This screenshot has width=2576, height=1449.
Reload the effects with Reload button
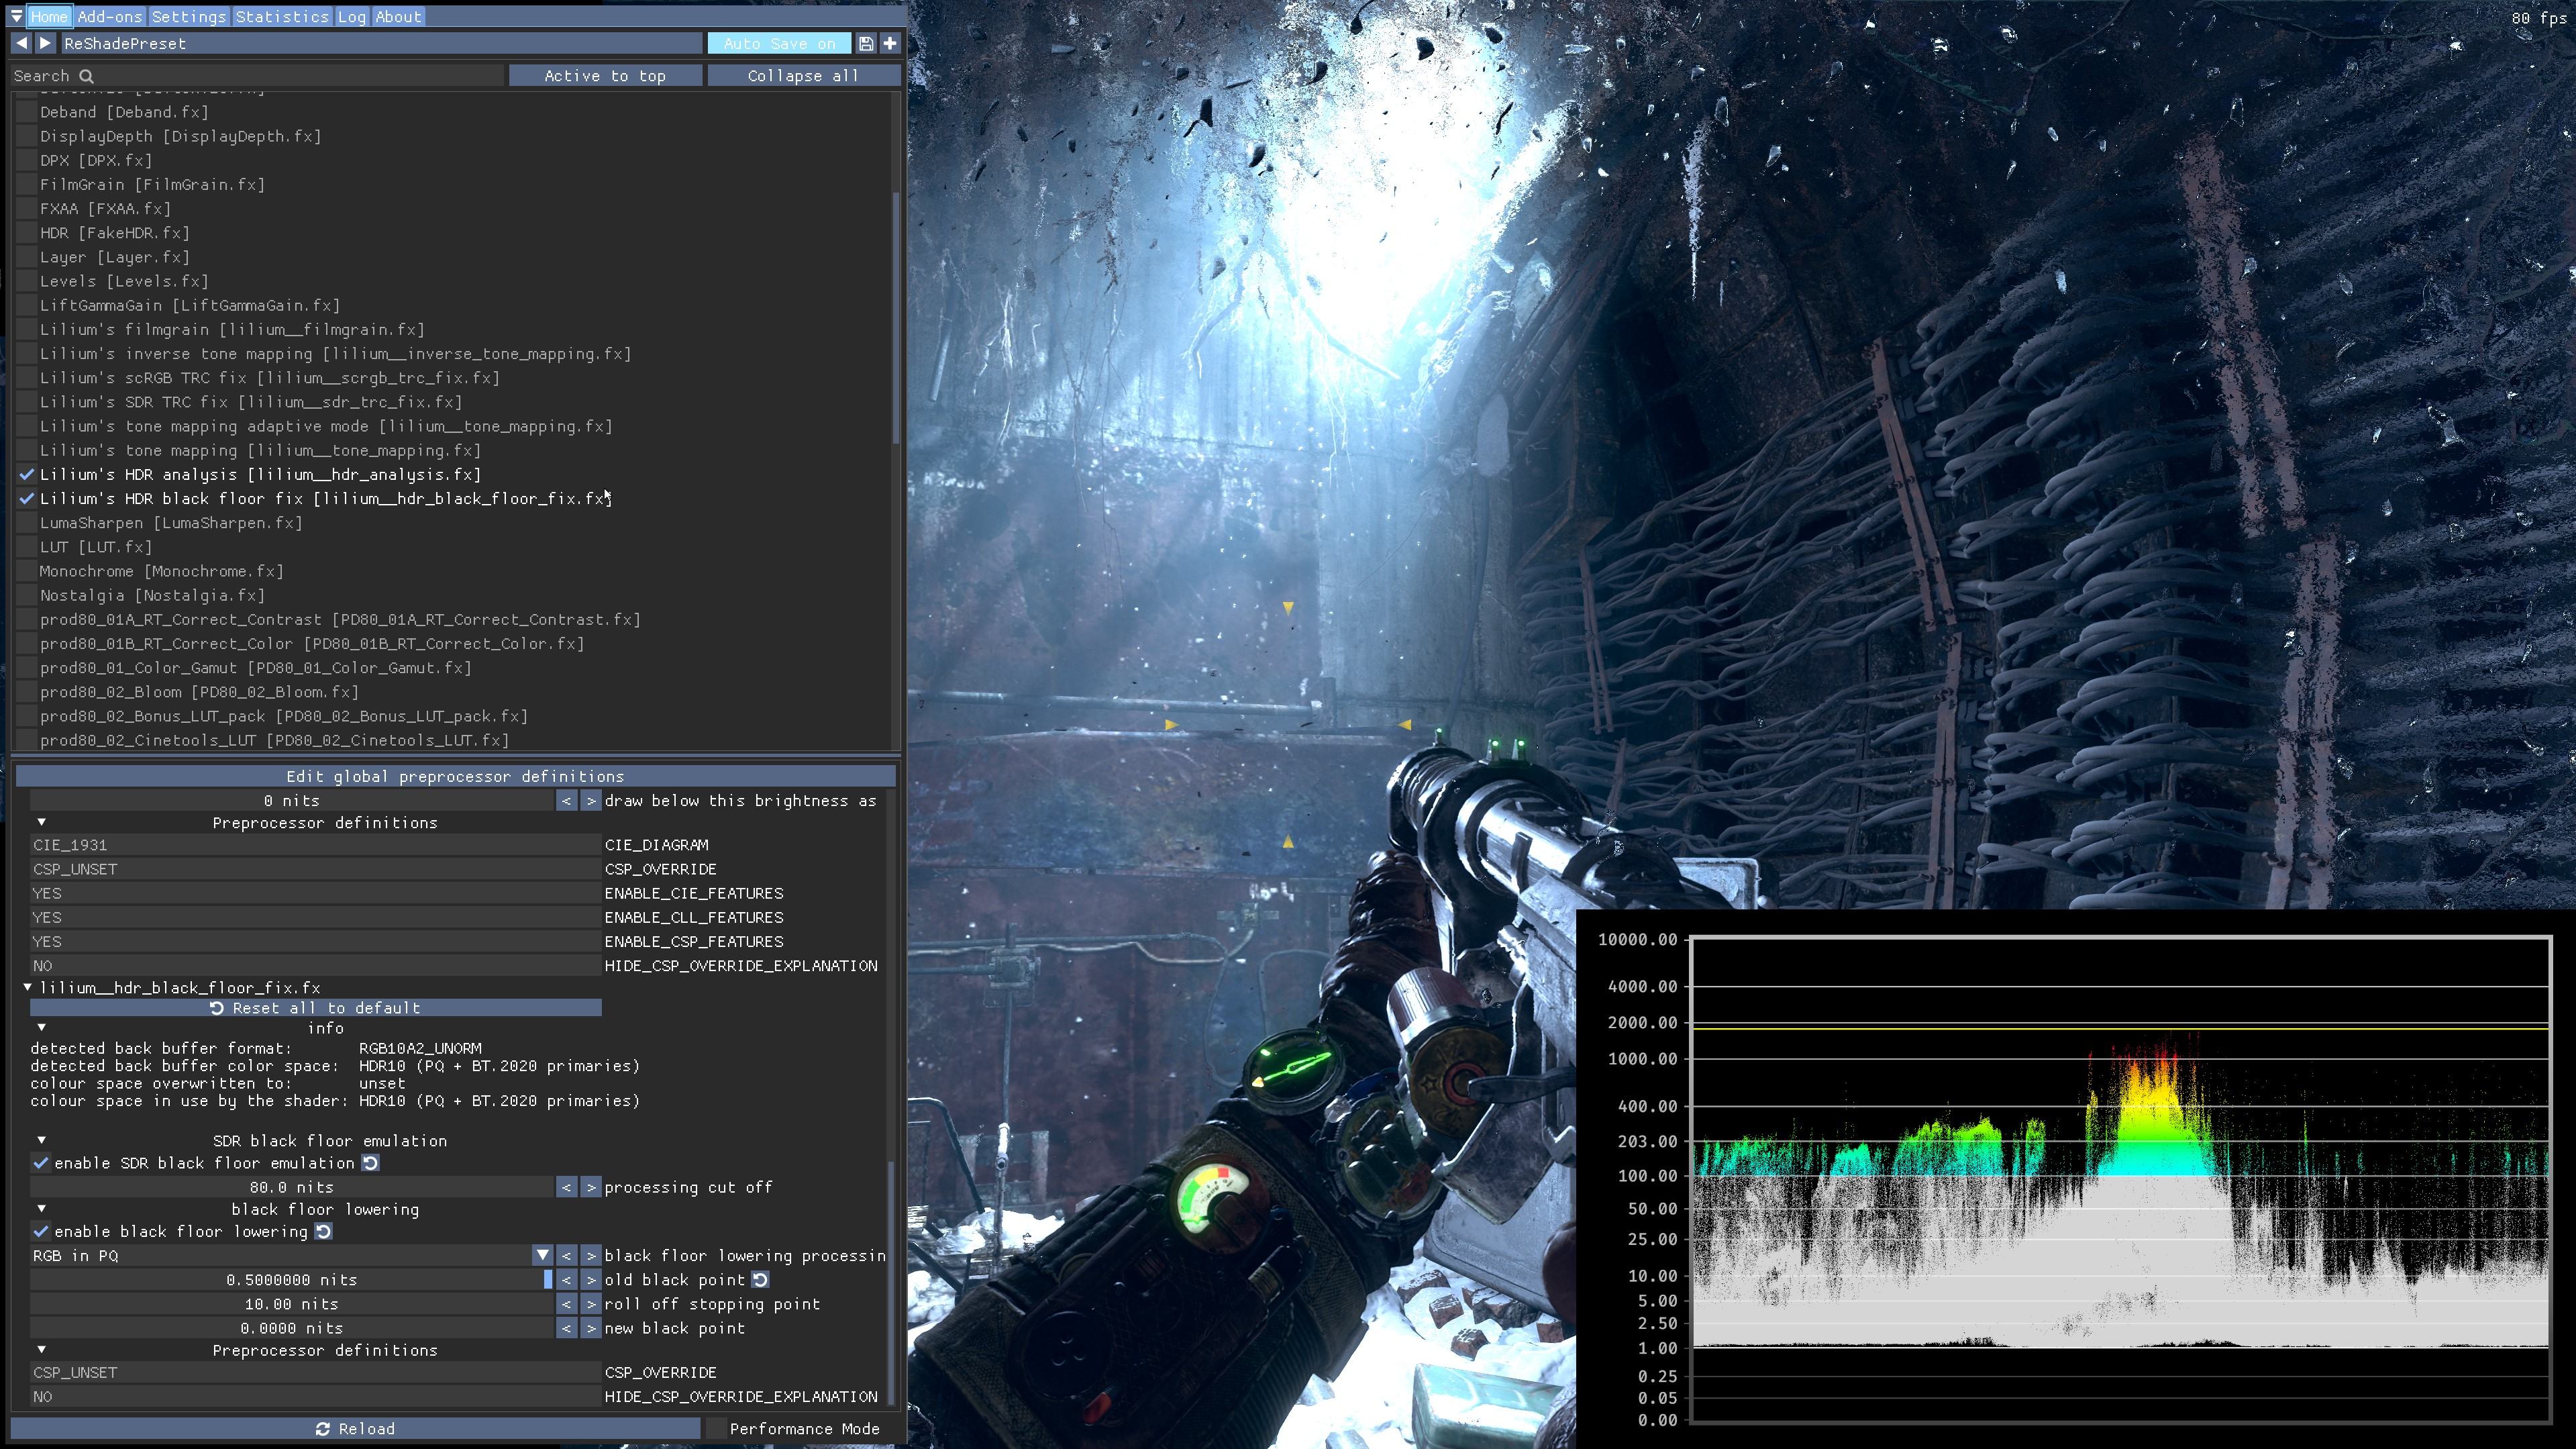click(x=355, y=1429)
